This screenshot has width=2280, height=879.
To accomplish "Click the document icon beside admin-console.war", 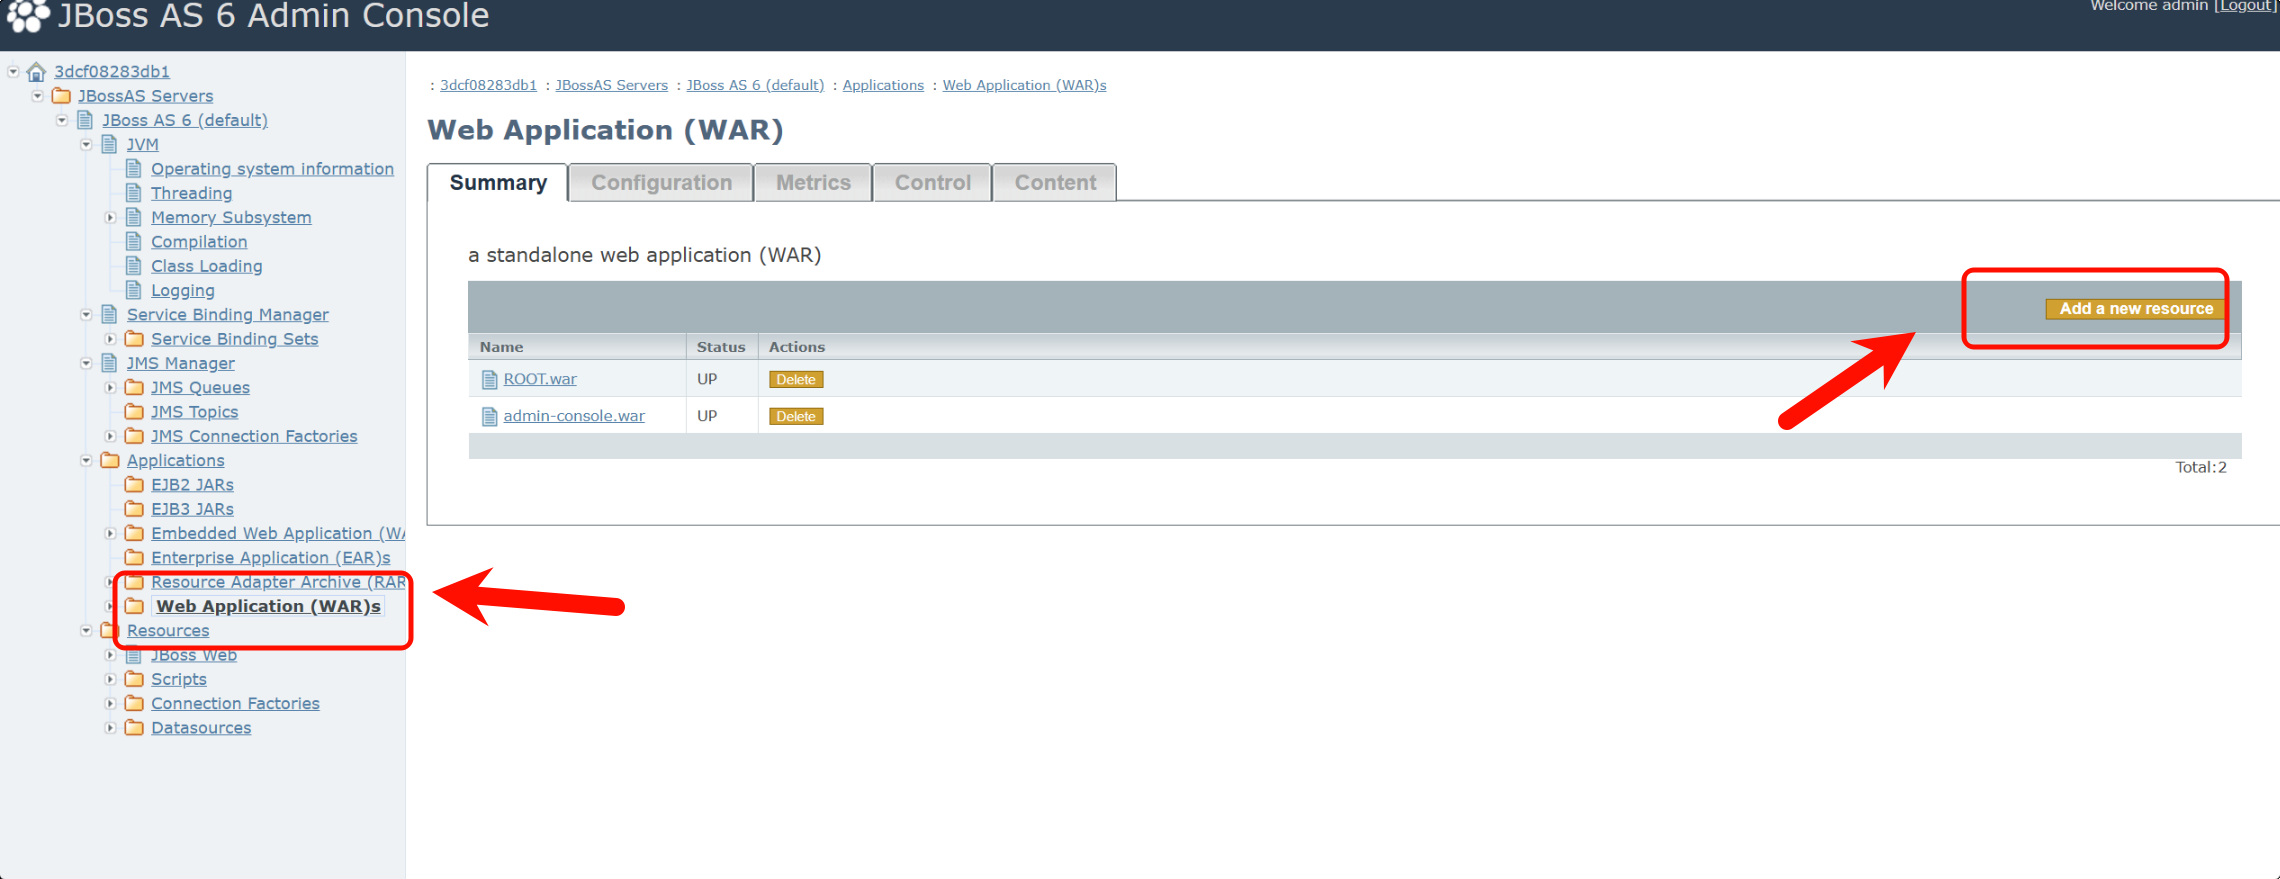I will (x=489, y=417).
